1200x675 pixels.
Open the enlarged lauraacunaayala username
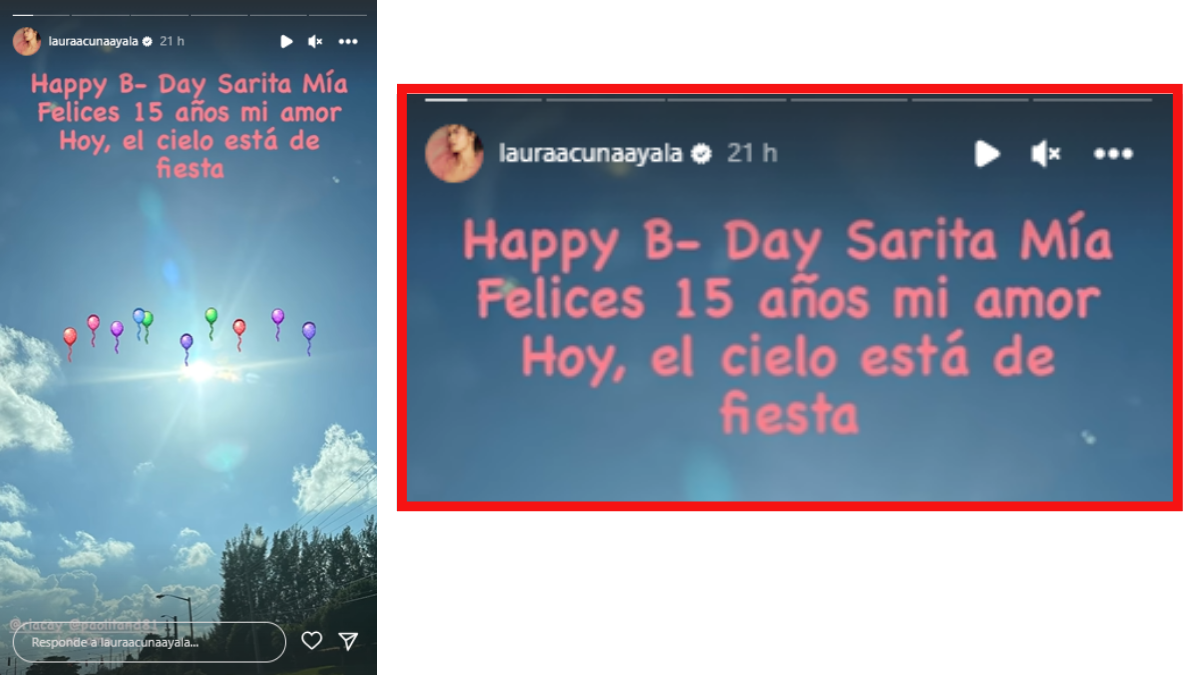(590, 153)
